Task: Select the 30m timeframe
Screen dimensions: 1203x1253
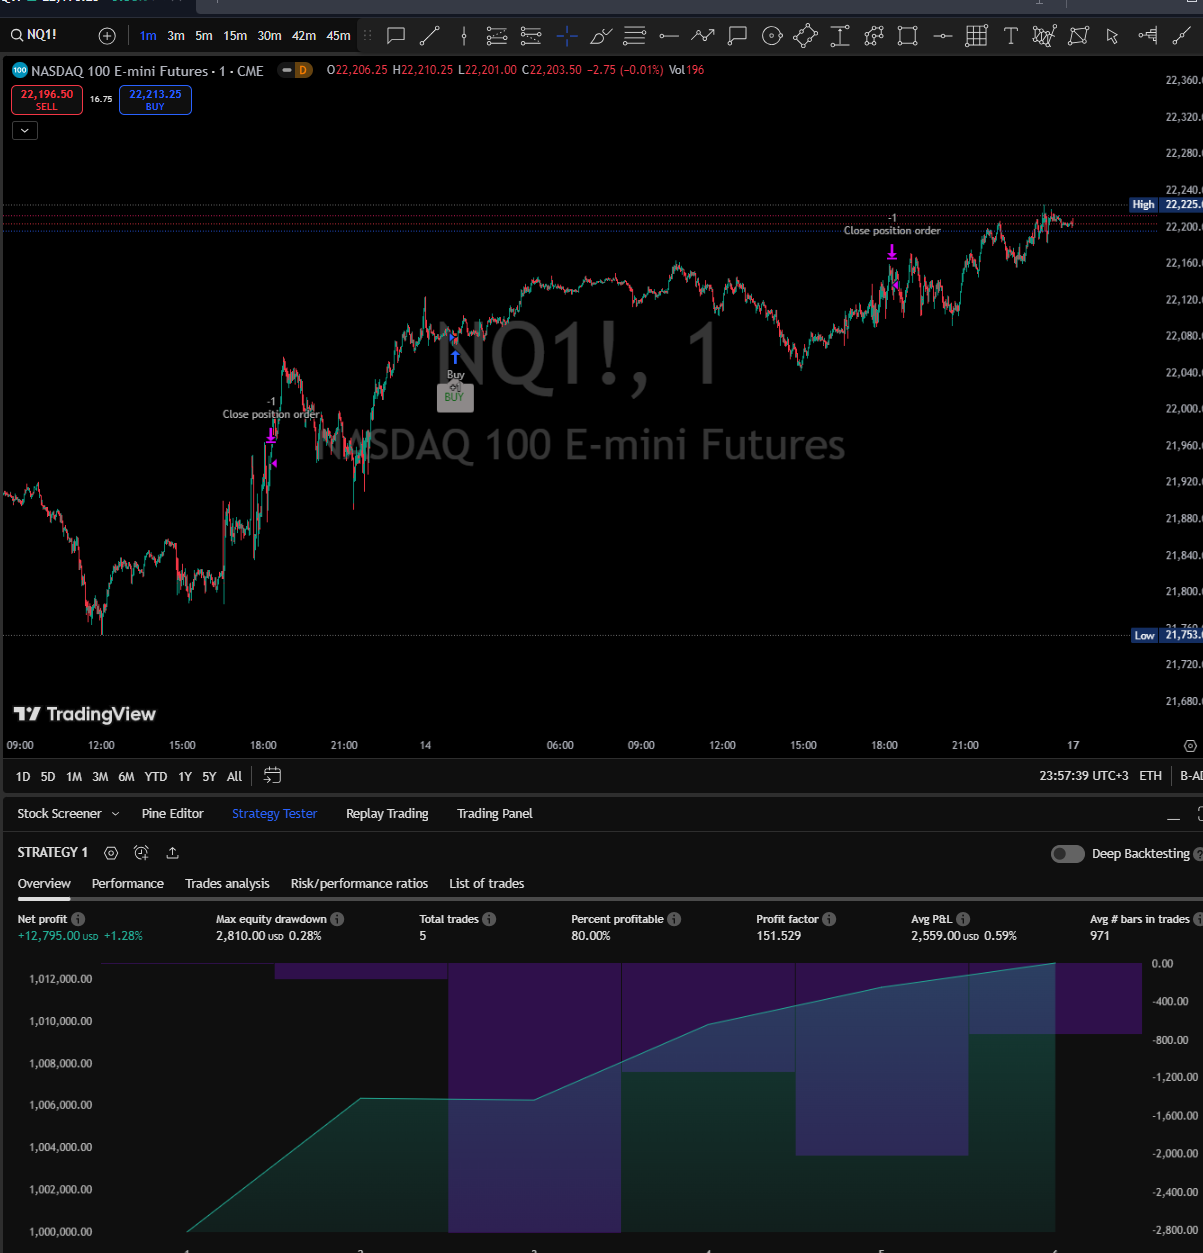Action: click(269, 36)
